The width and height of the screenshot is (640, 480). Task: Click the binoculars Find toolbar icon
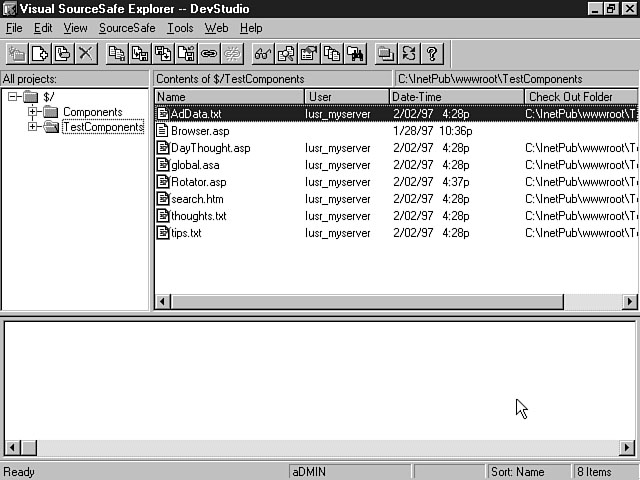click(356, 54)
